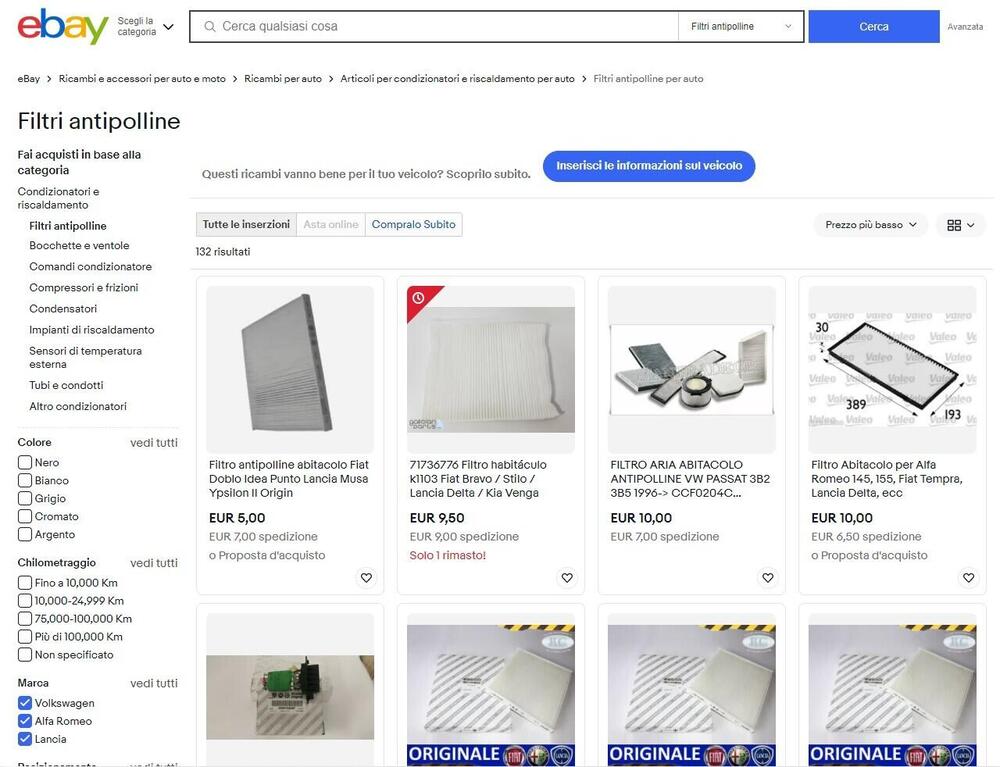Check 75,000-100,000 Km checkbox

(x=25, y=618)
